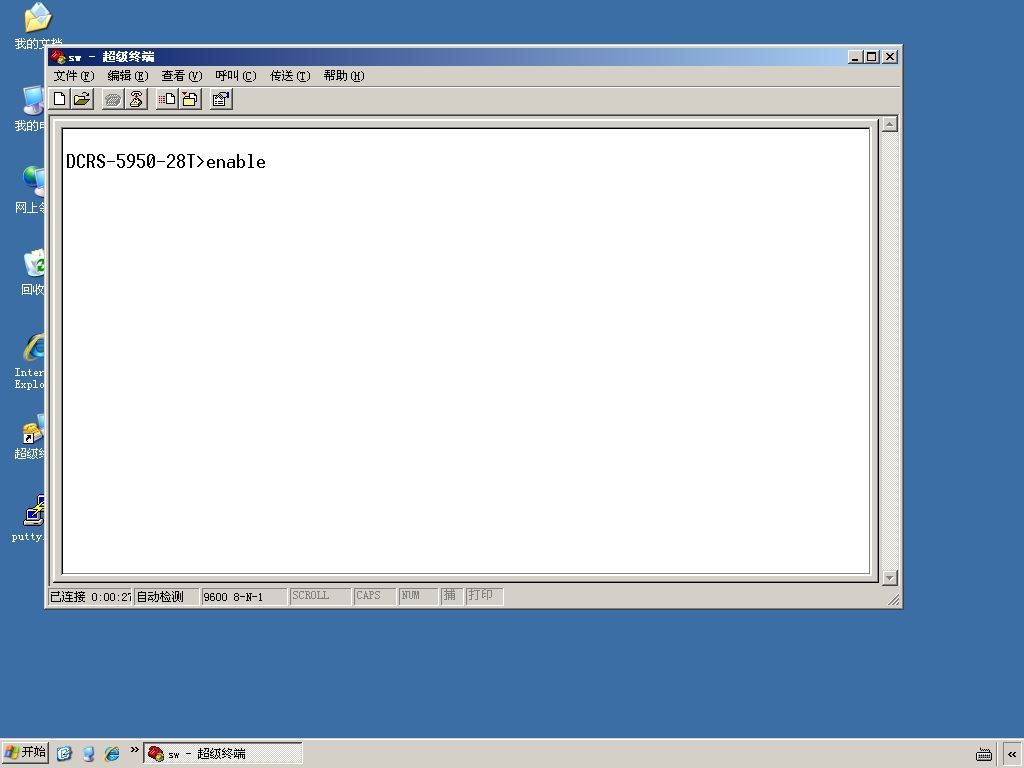Click the HyperTerminal app icon in title bar
This screenshot has height=768, width=1024.
(58, 57)
